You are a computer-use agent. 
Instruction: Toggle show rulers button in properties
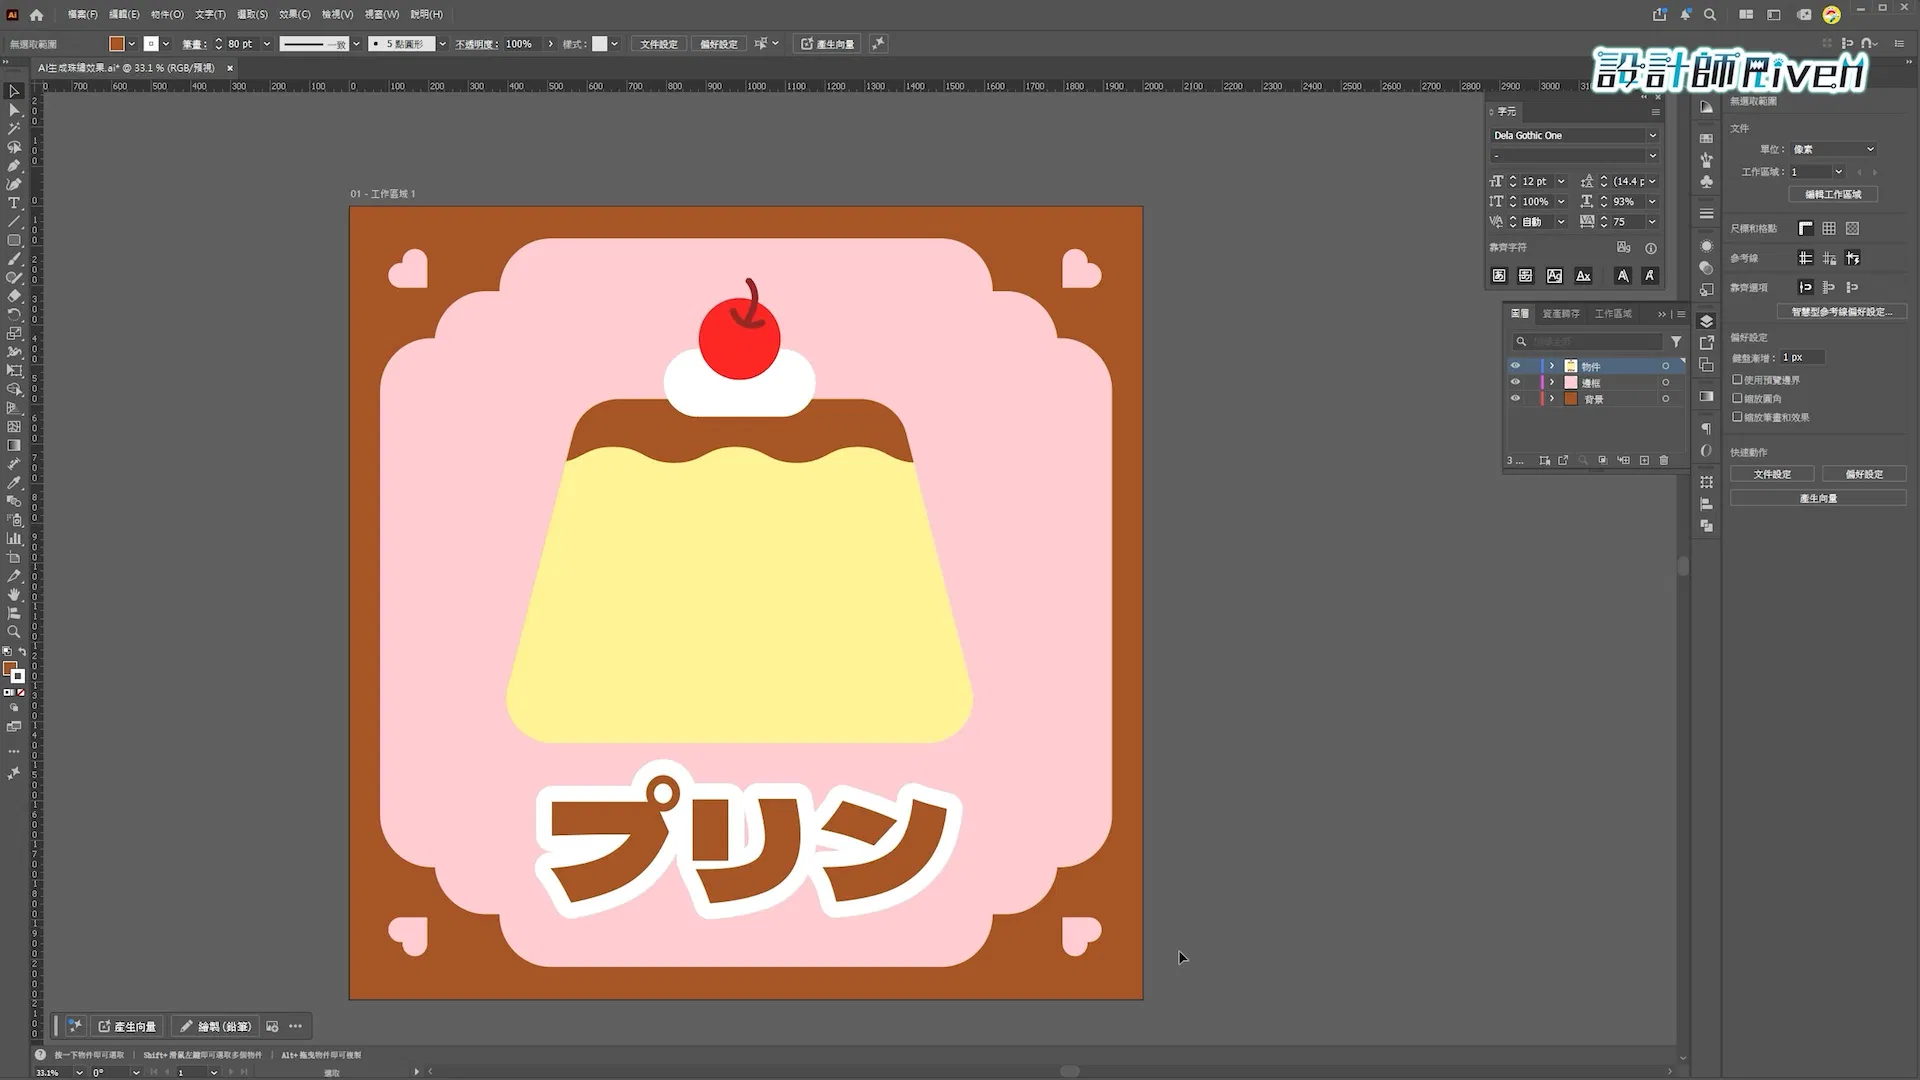point(1806,229)
